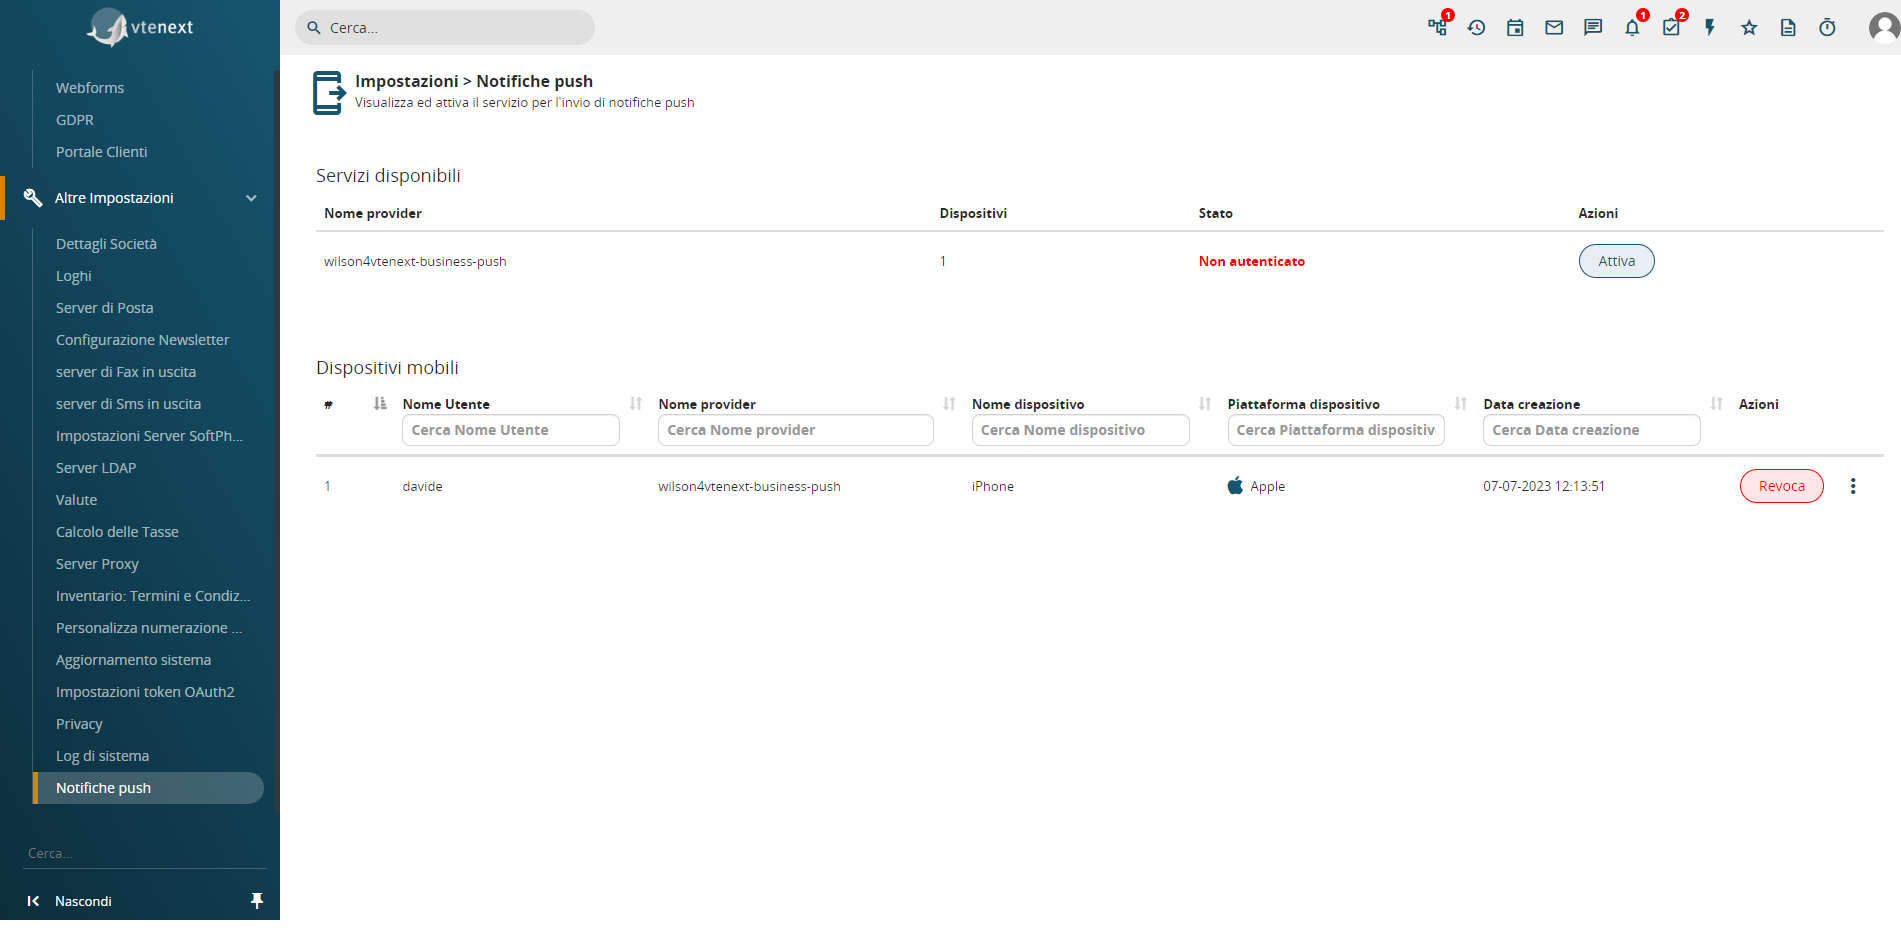Click wilson4vtenext-business-push in Servizi disponibili
Viewport: 1901px width, 933px height.
(415, 261)
